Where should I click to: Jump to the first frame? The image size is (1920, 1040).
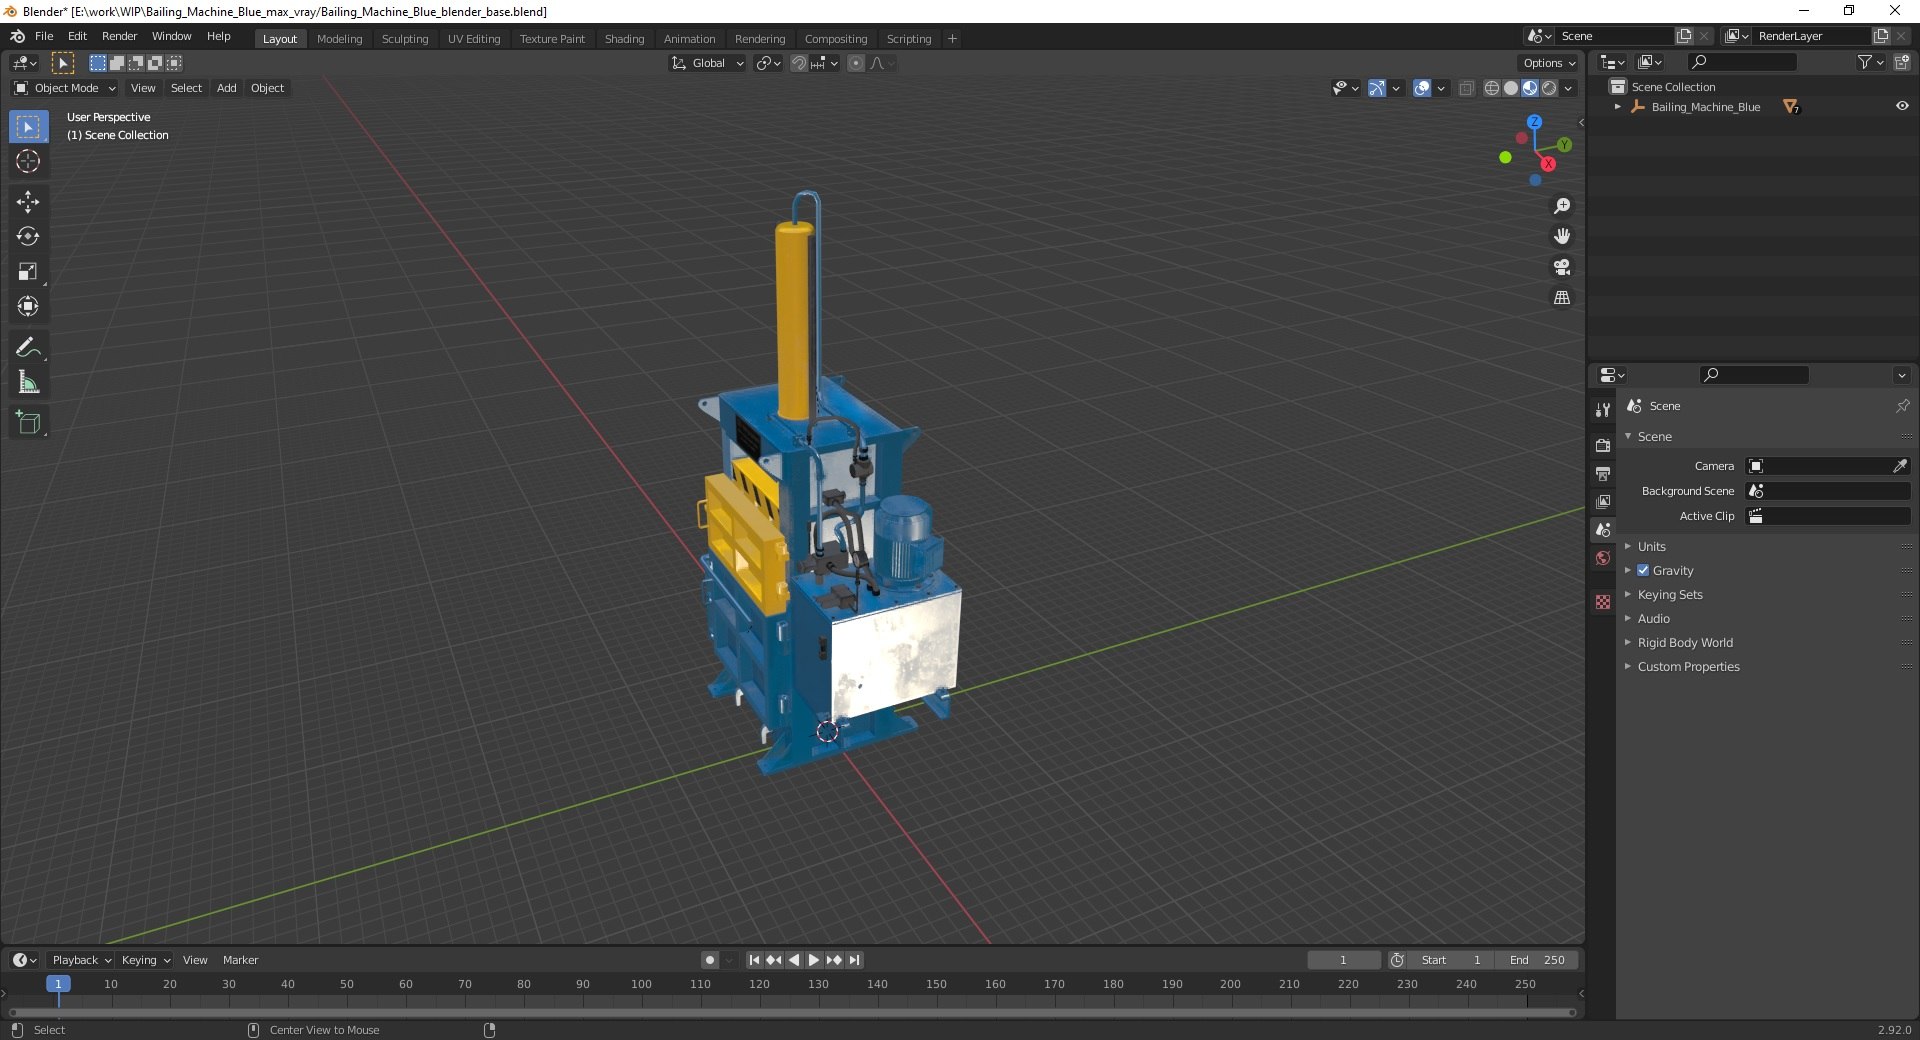point(755,960)
